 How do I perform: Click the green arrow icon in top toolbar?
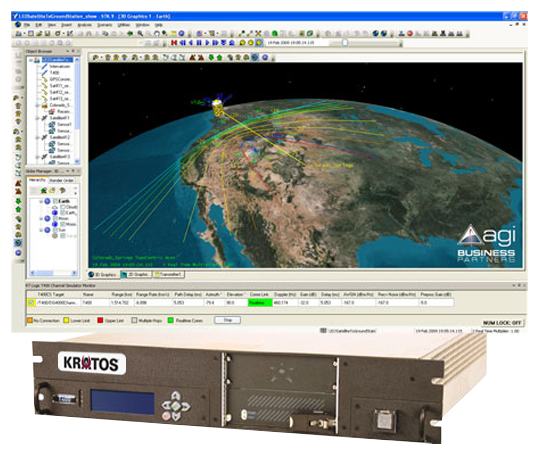coord(130,34)
